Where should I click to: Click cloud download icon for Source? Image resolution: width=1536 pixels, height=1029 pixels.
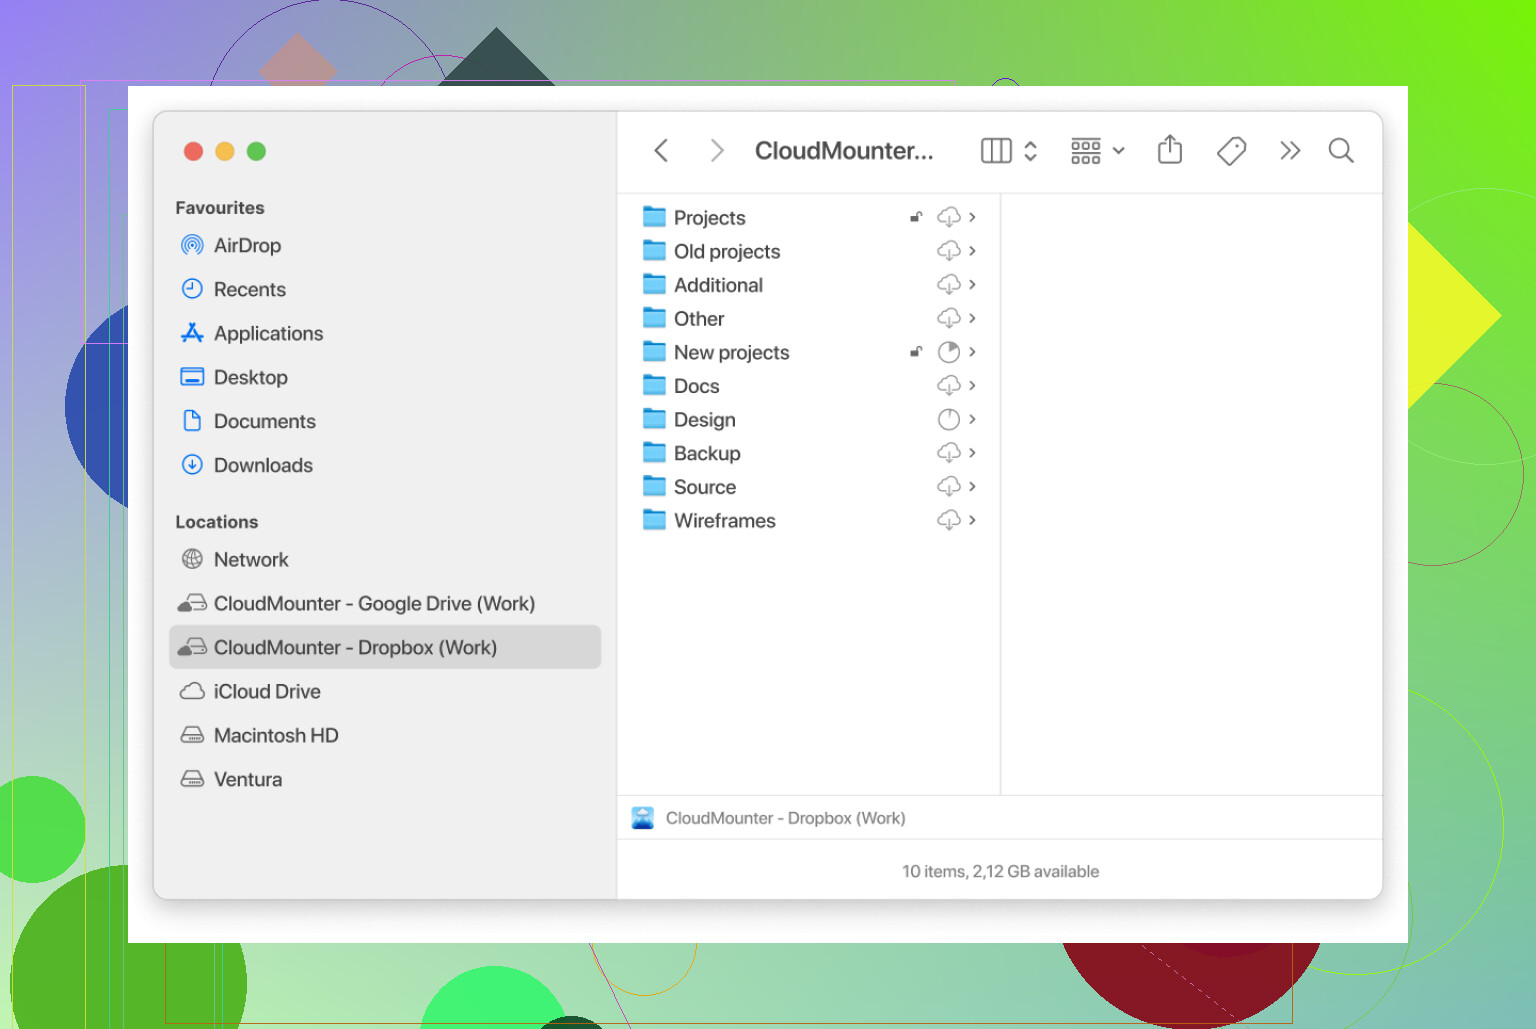[949, 487]
